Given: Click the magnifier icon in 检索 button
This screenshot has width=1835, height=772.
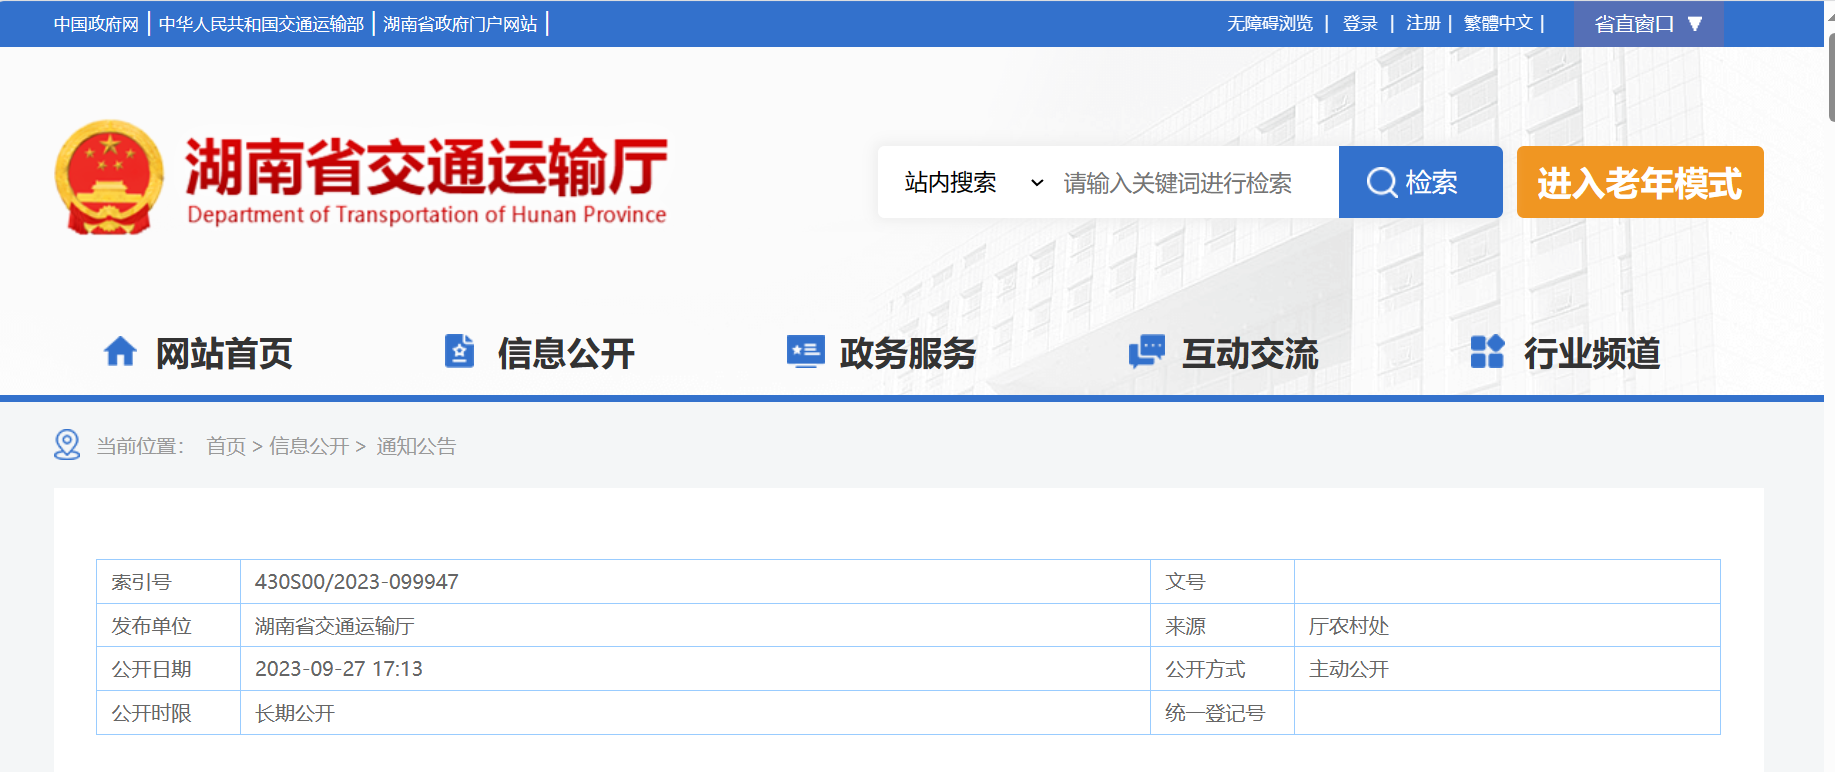Looking at the screenshot, I should tap(1381, 182).
